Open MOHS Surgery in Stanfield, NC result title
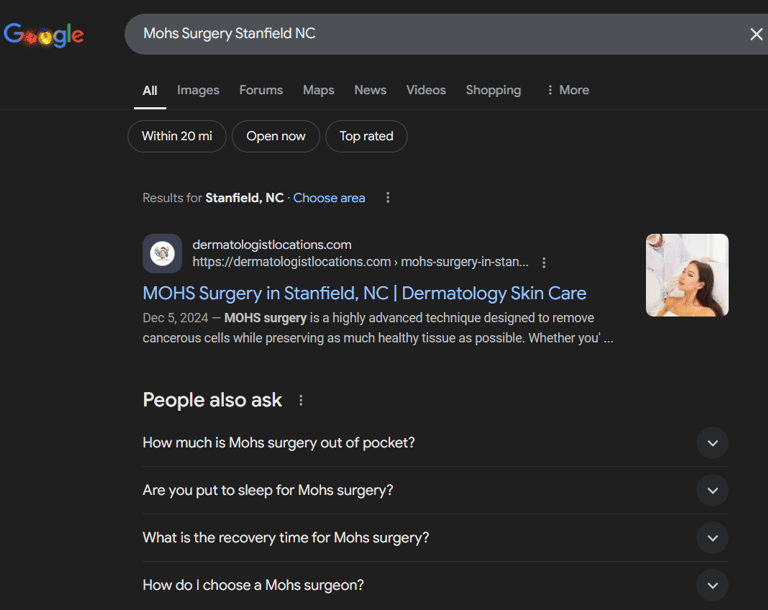Viewport: 768px width, 610px height. (364, 293)
